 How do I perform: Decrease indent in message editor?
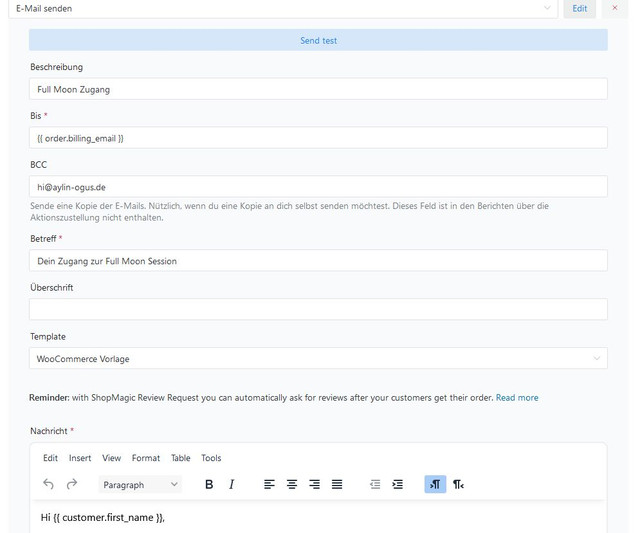375,484
